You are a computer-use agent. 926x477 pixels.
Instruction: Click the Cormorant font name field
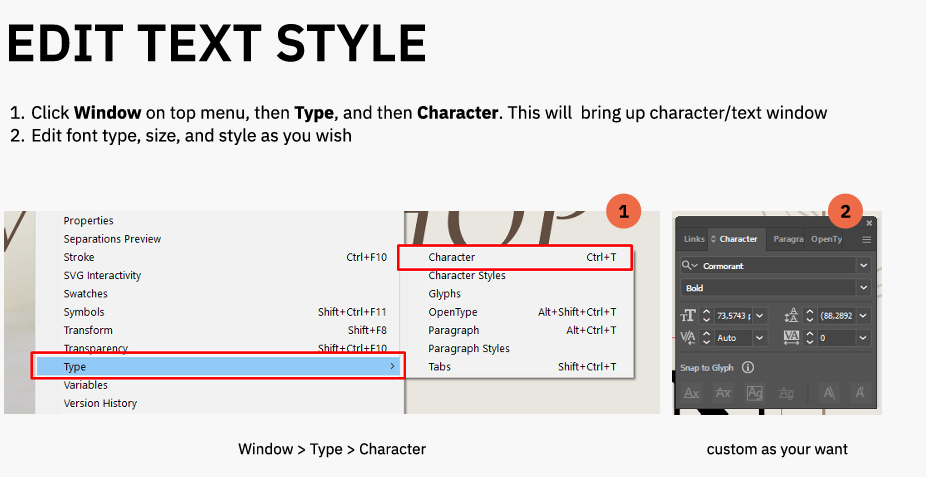pos(775,266)
